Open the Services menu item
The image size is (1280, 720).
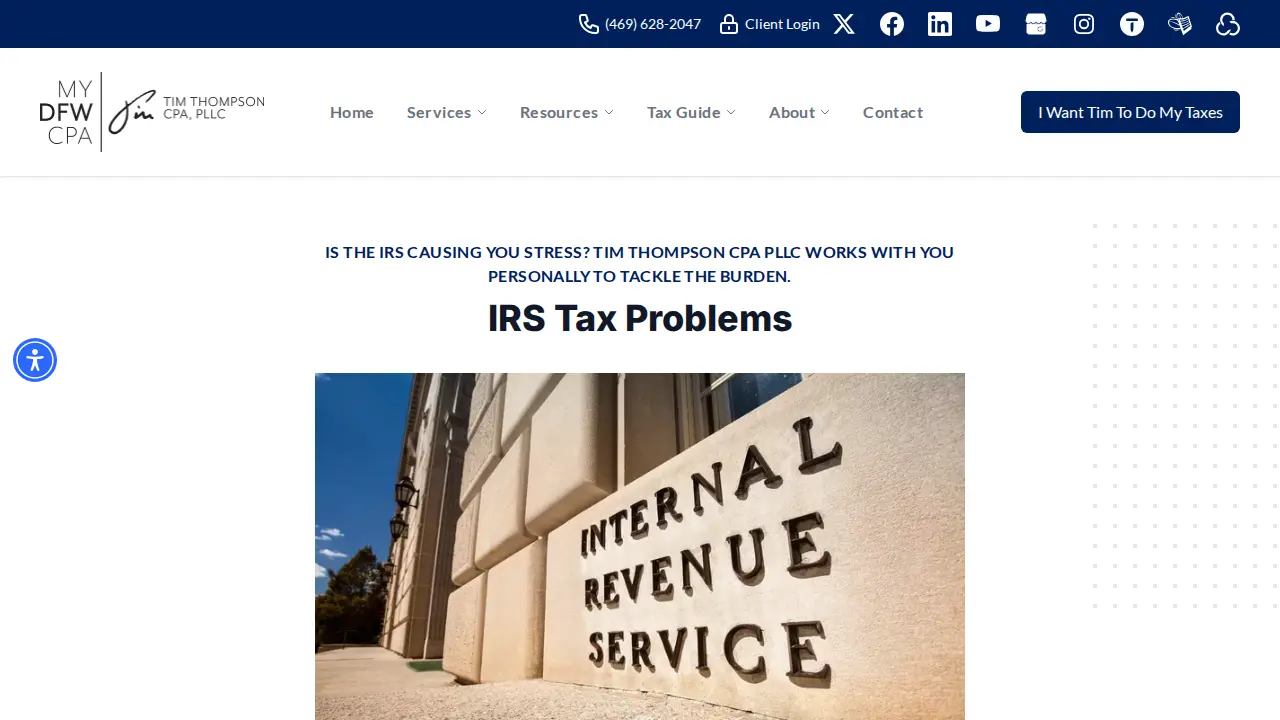pyautogui.click(x=439, y=112)
